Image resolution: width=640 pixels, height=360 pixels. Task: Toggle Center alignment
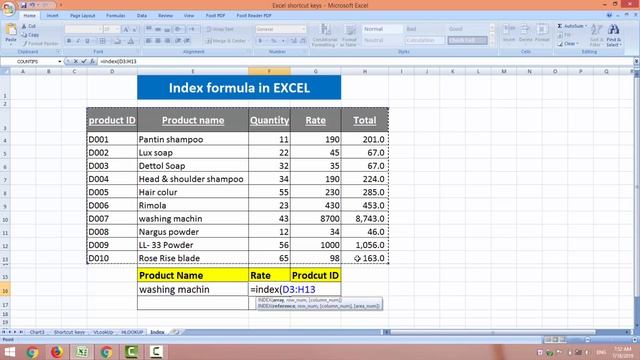pyautogui.click(x=158, y=41)
